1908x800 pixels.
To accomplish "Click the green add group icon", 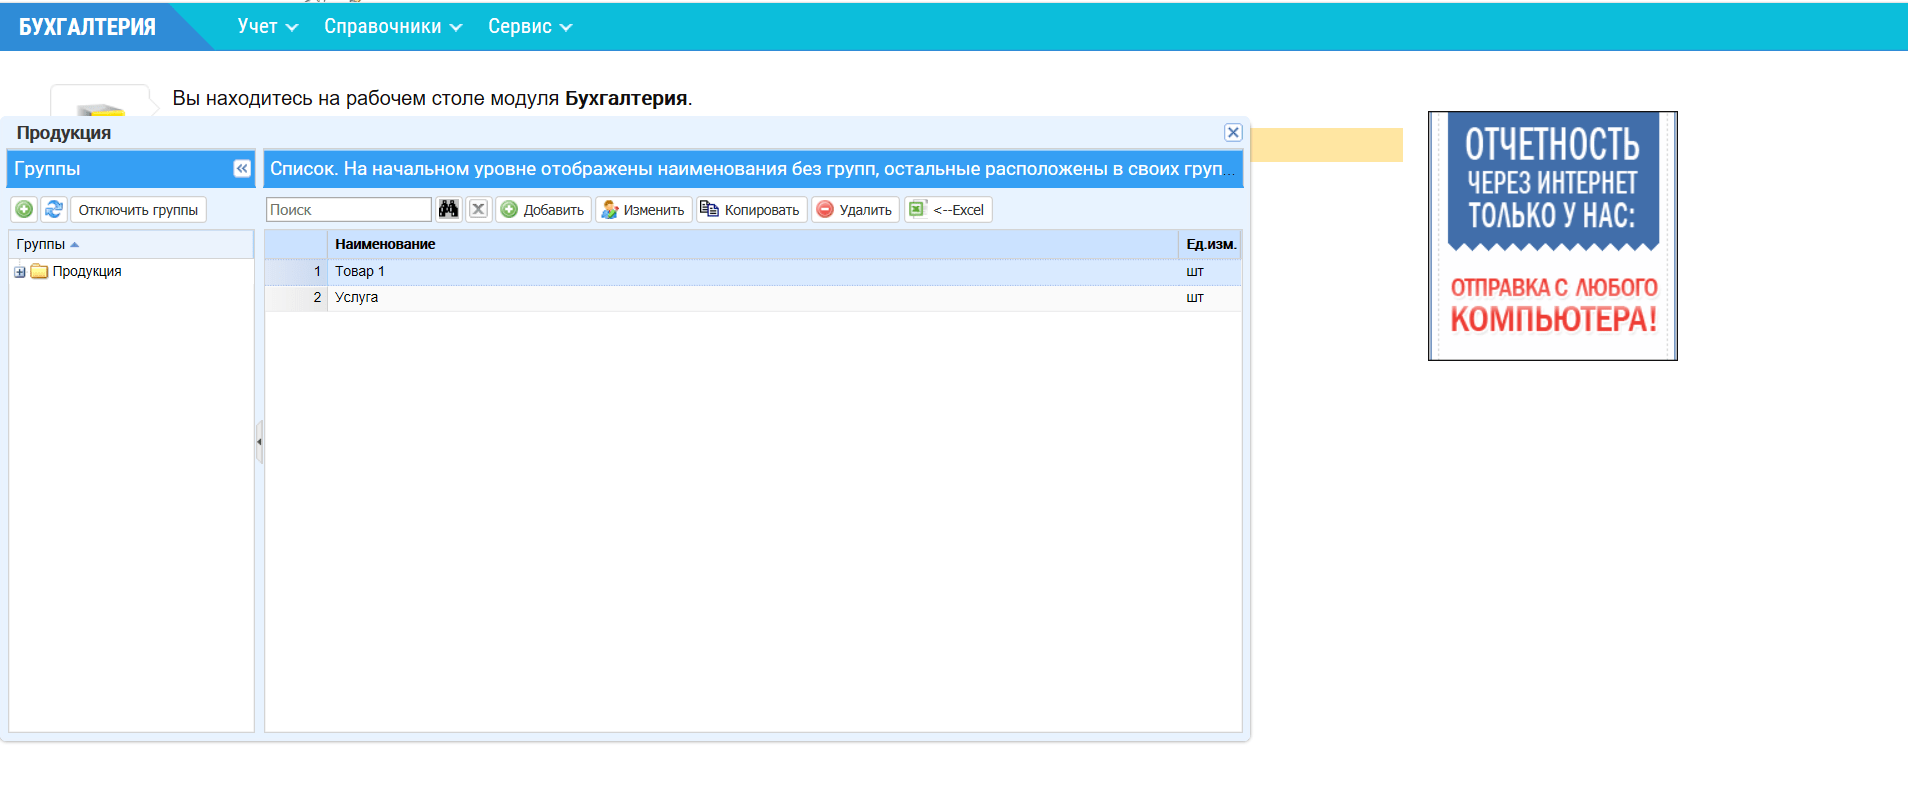I will tap(24, 209).
